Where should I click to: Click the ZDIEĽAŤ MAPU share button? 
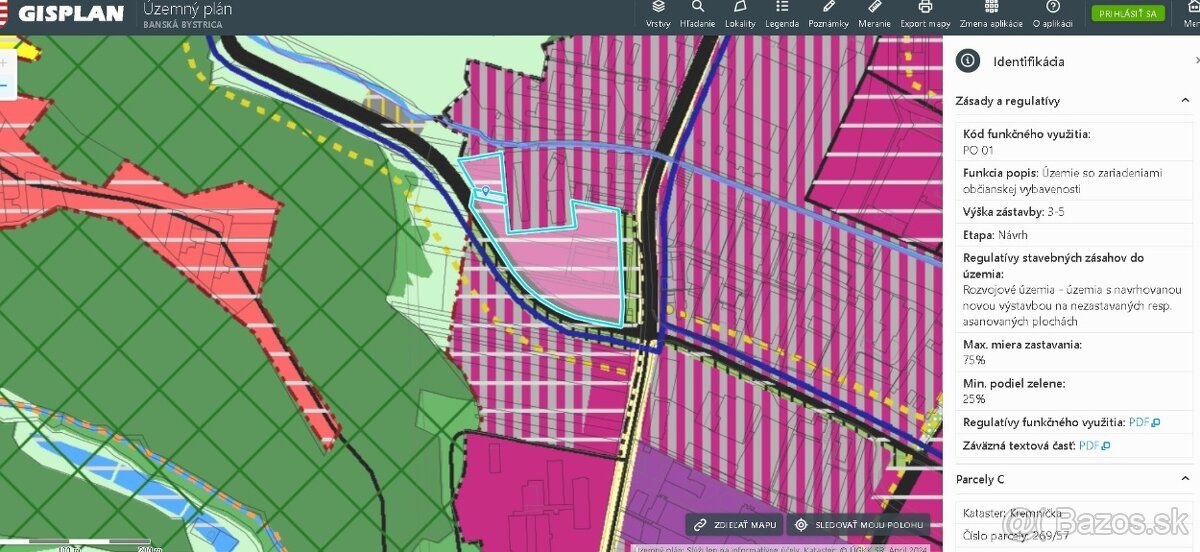[x=734, y=524]
